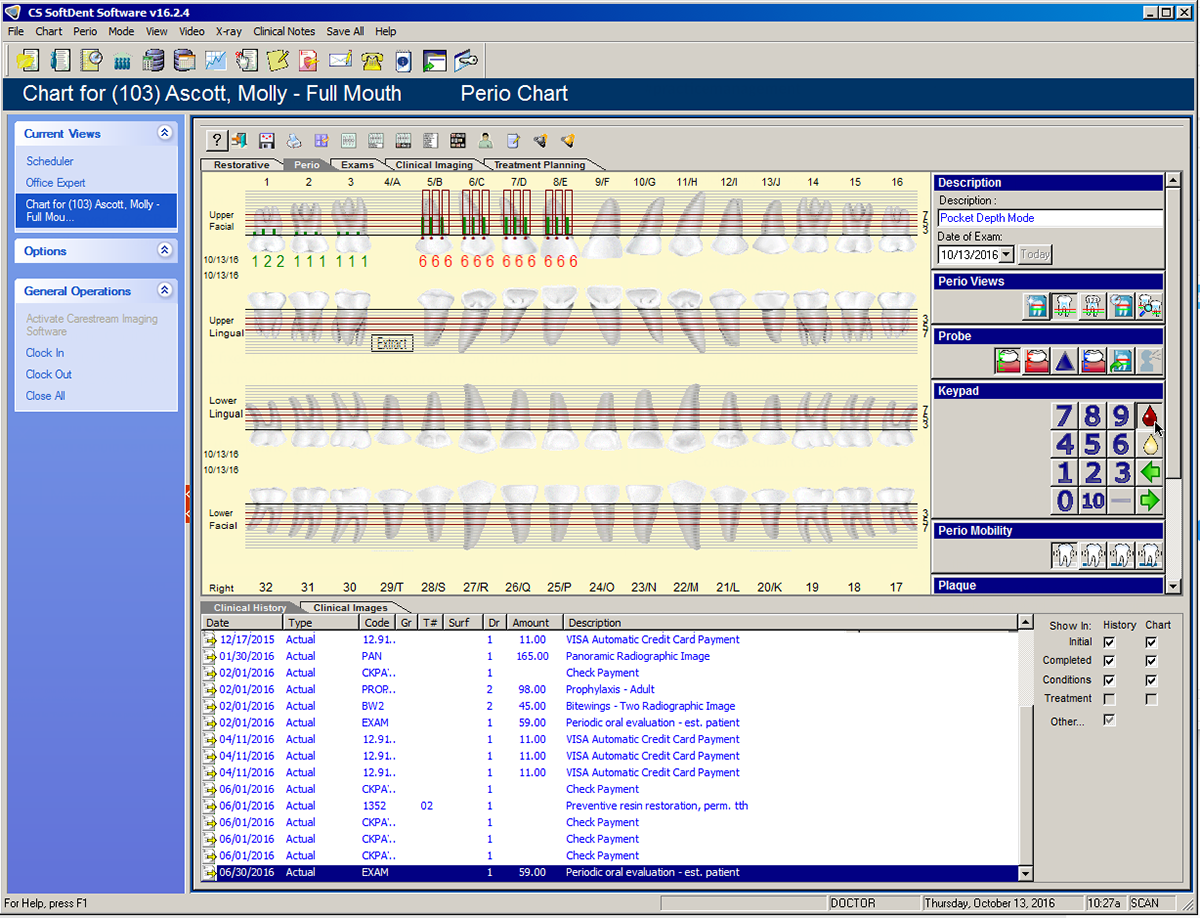Screen dimensions: 1200x918
Task: Click the first Perio Views icon
Action: pos(1035,306)
